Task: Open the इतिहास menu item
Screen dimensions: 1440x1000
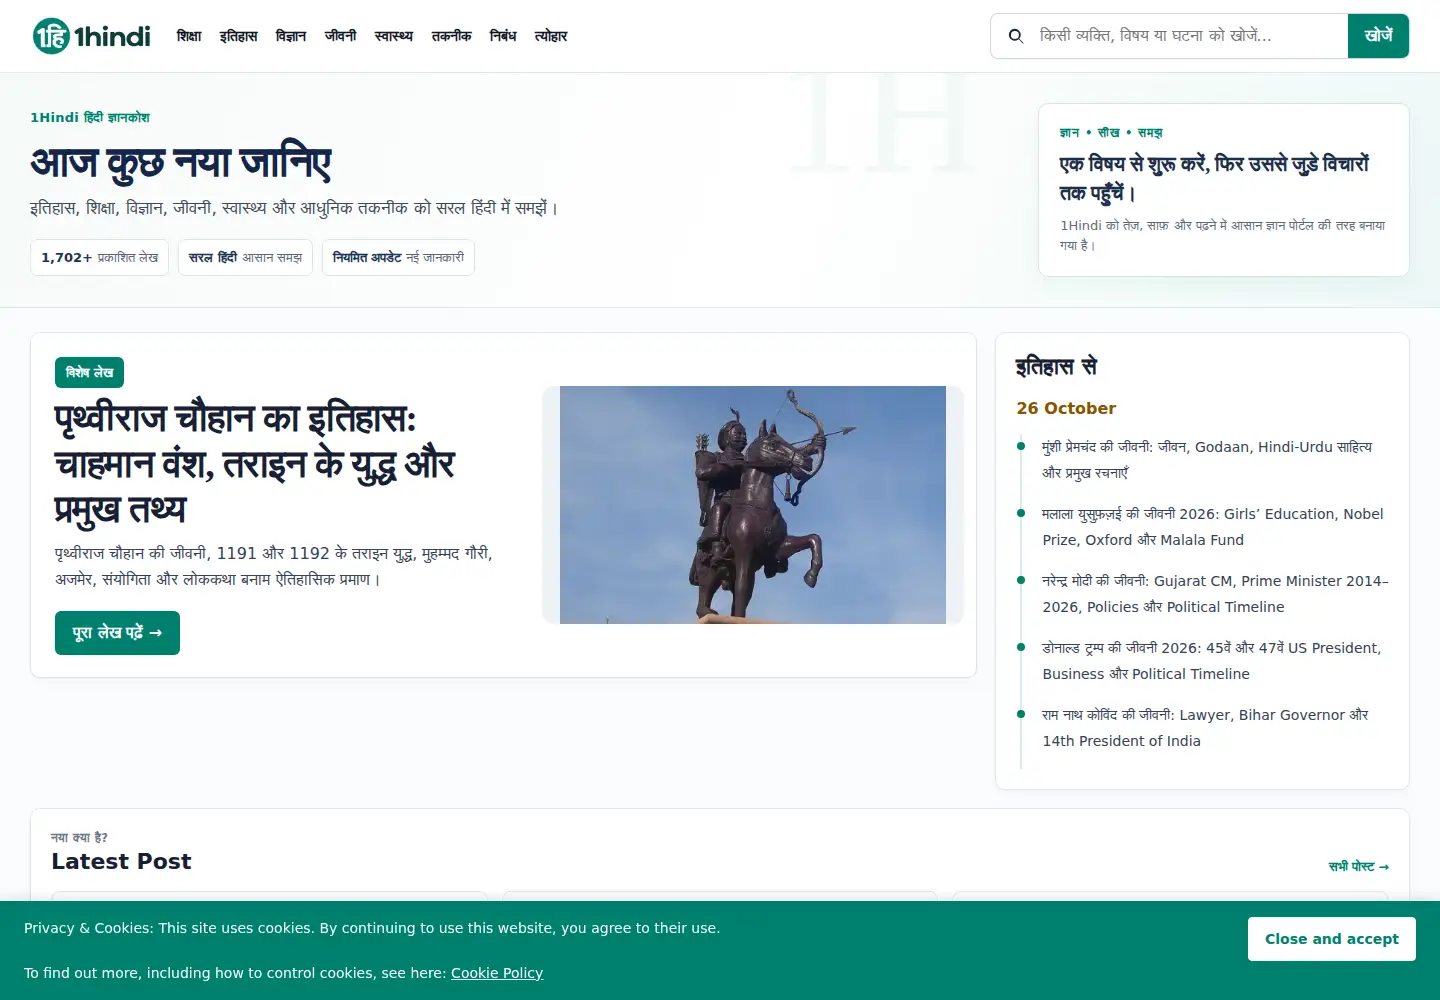Action: pyautogui.click(x=239, y=36)
